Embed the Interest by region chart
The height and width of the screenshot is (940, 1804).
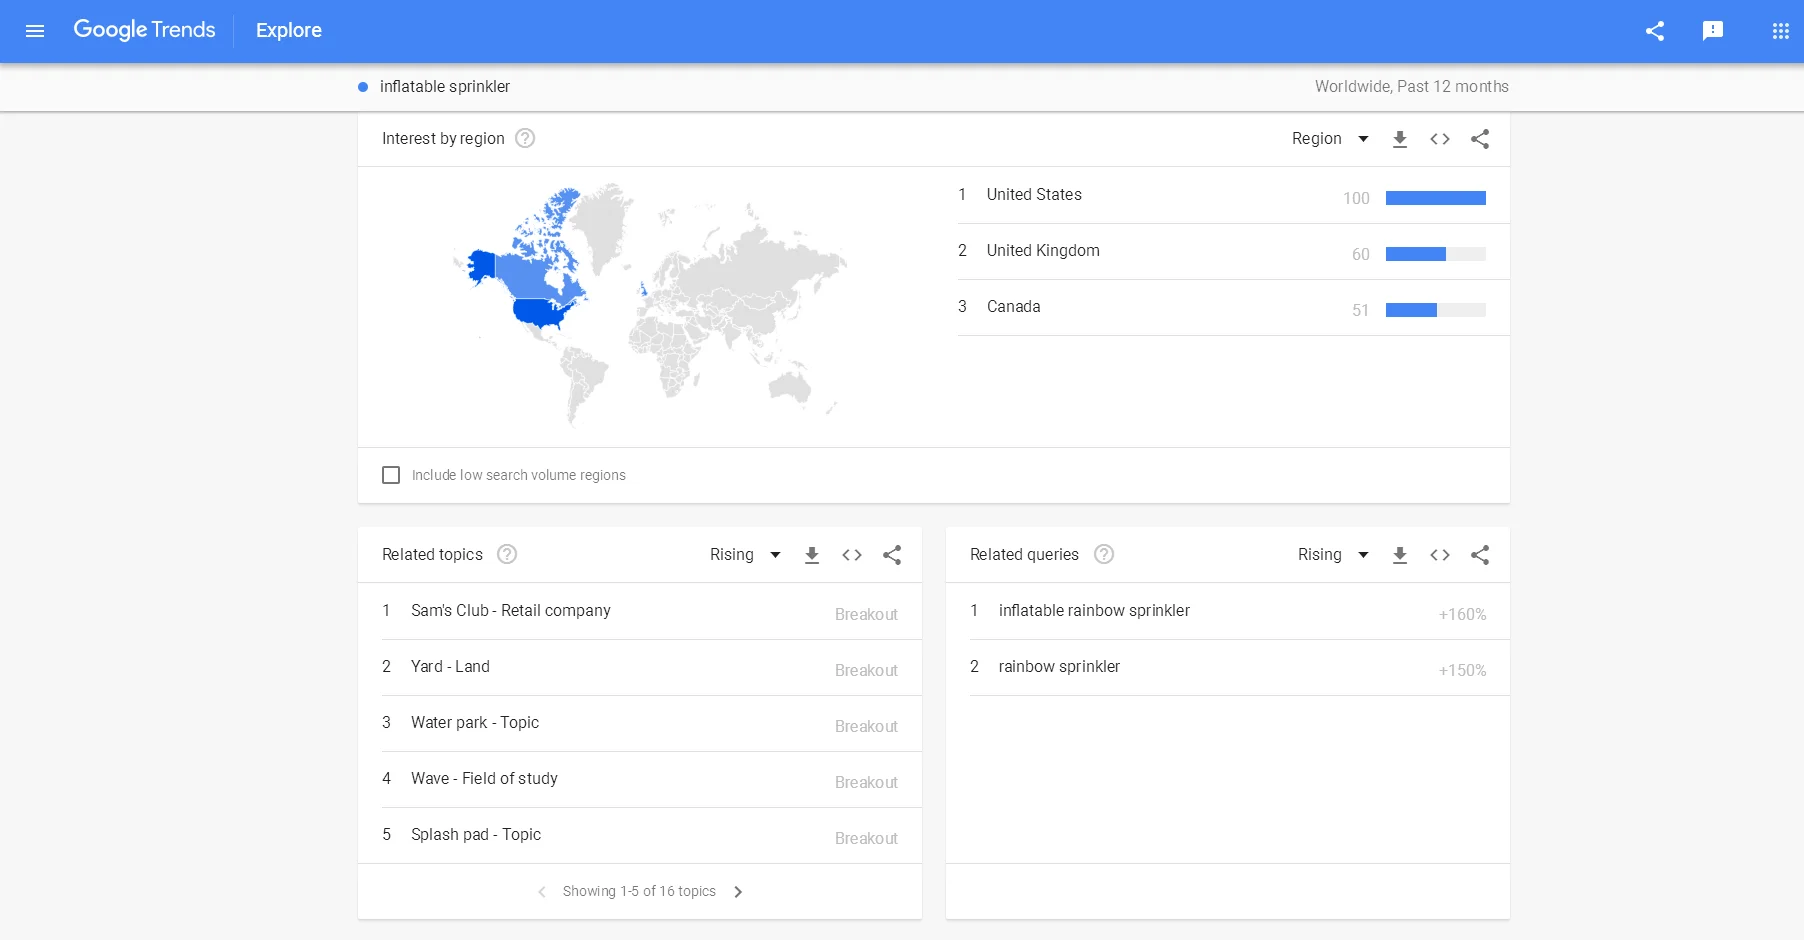pos(1440,139)
